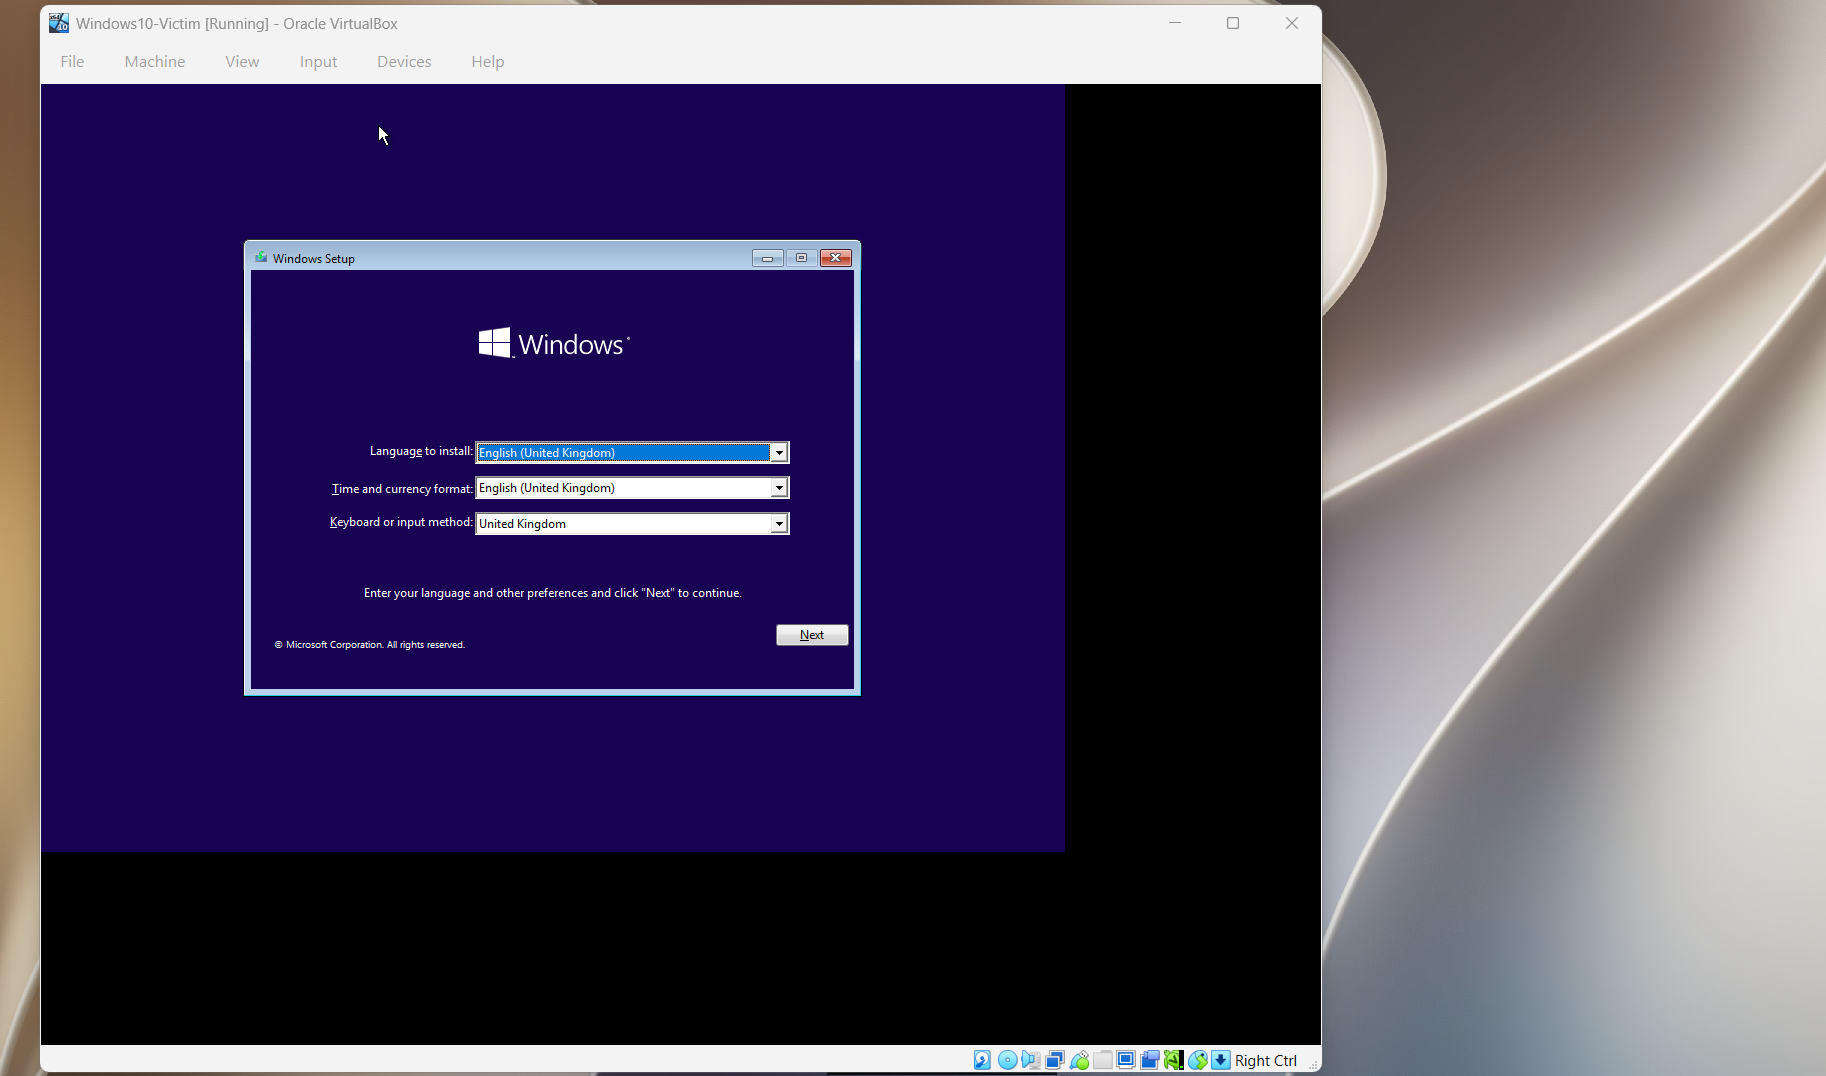Open the USB devices status icon
Image resolution: width=1826 pixels, height=1076 pixels.
(1079, 1060)
